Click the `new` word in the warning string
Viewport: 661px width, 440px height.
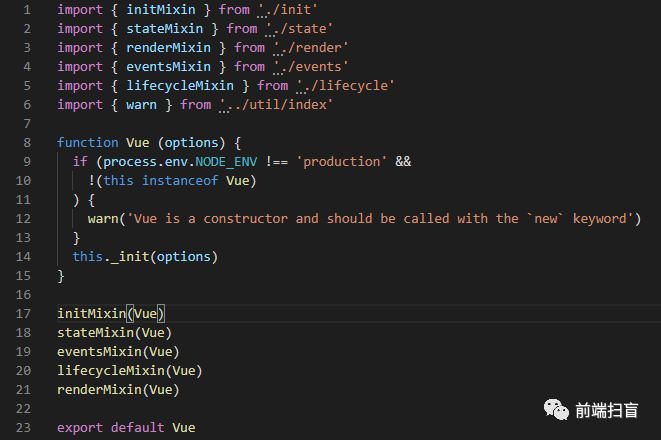(x=545, y=218)
